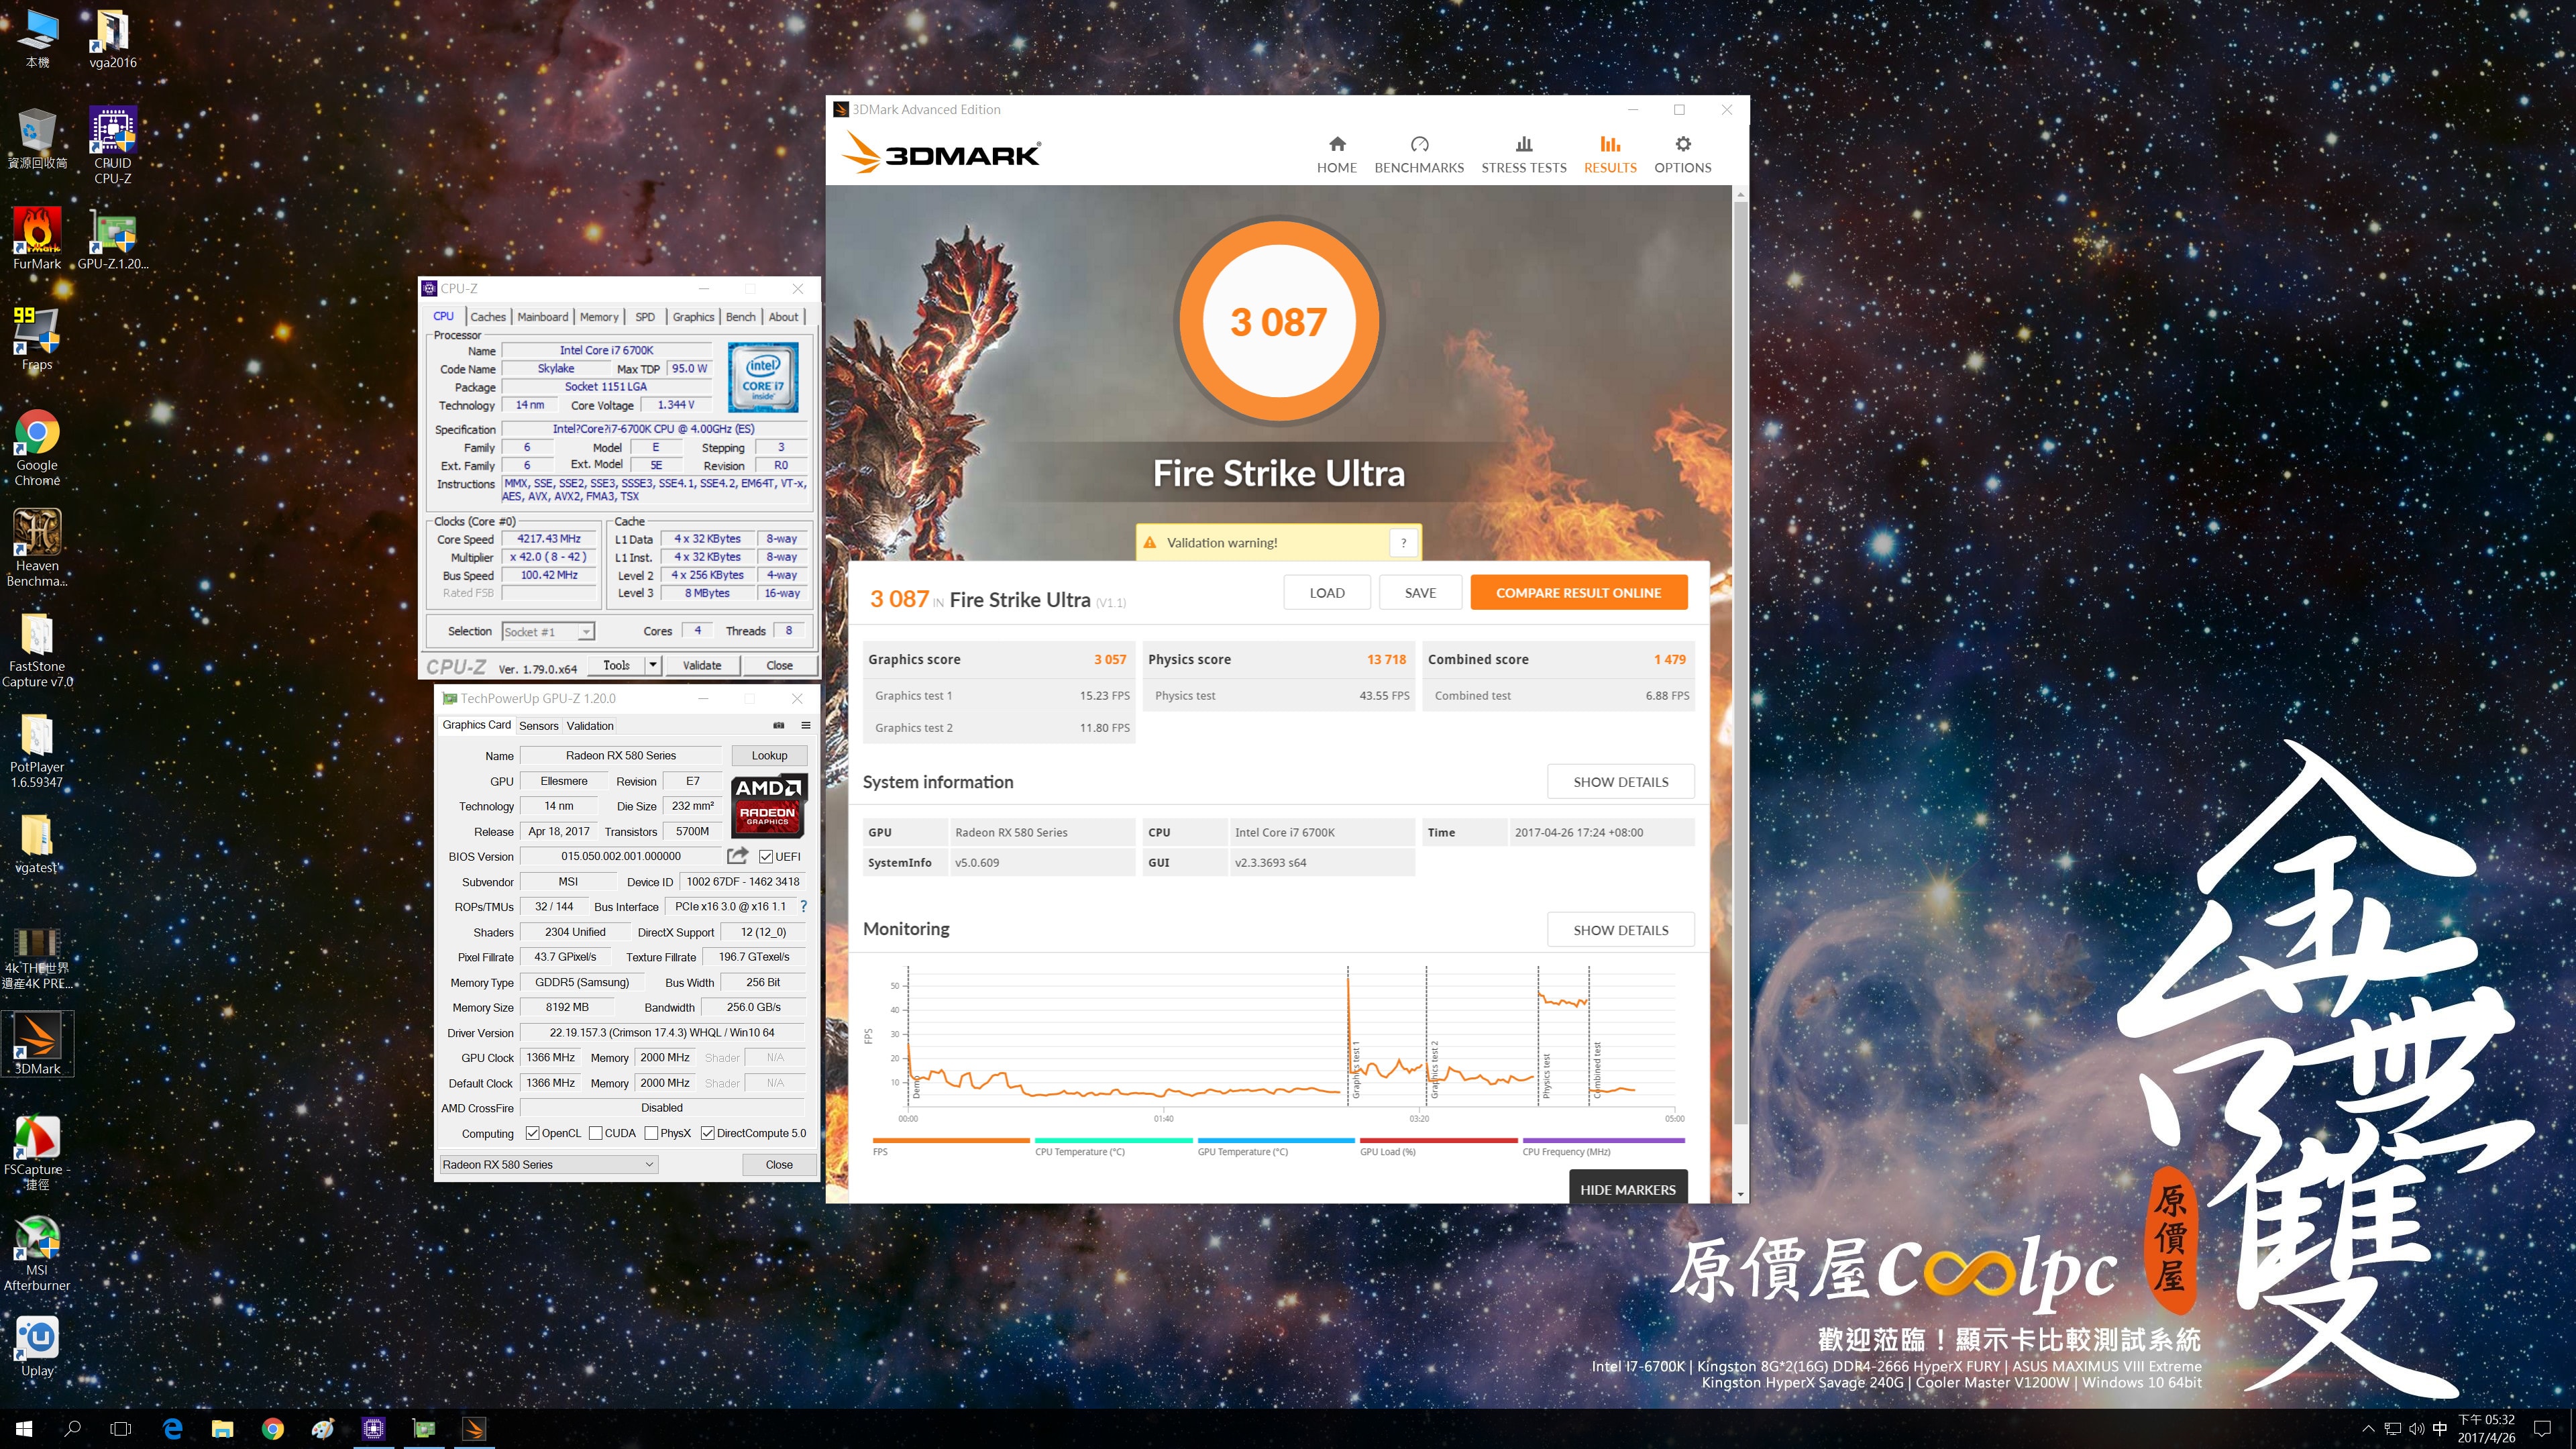Open the RESULTS tab in 3DMark

click(1609, 155)
